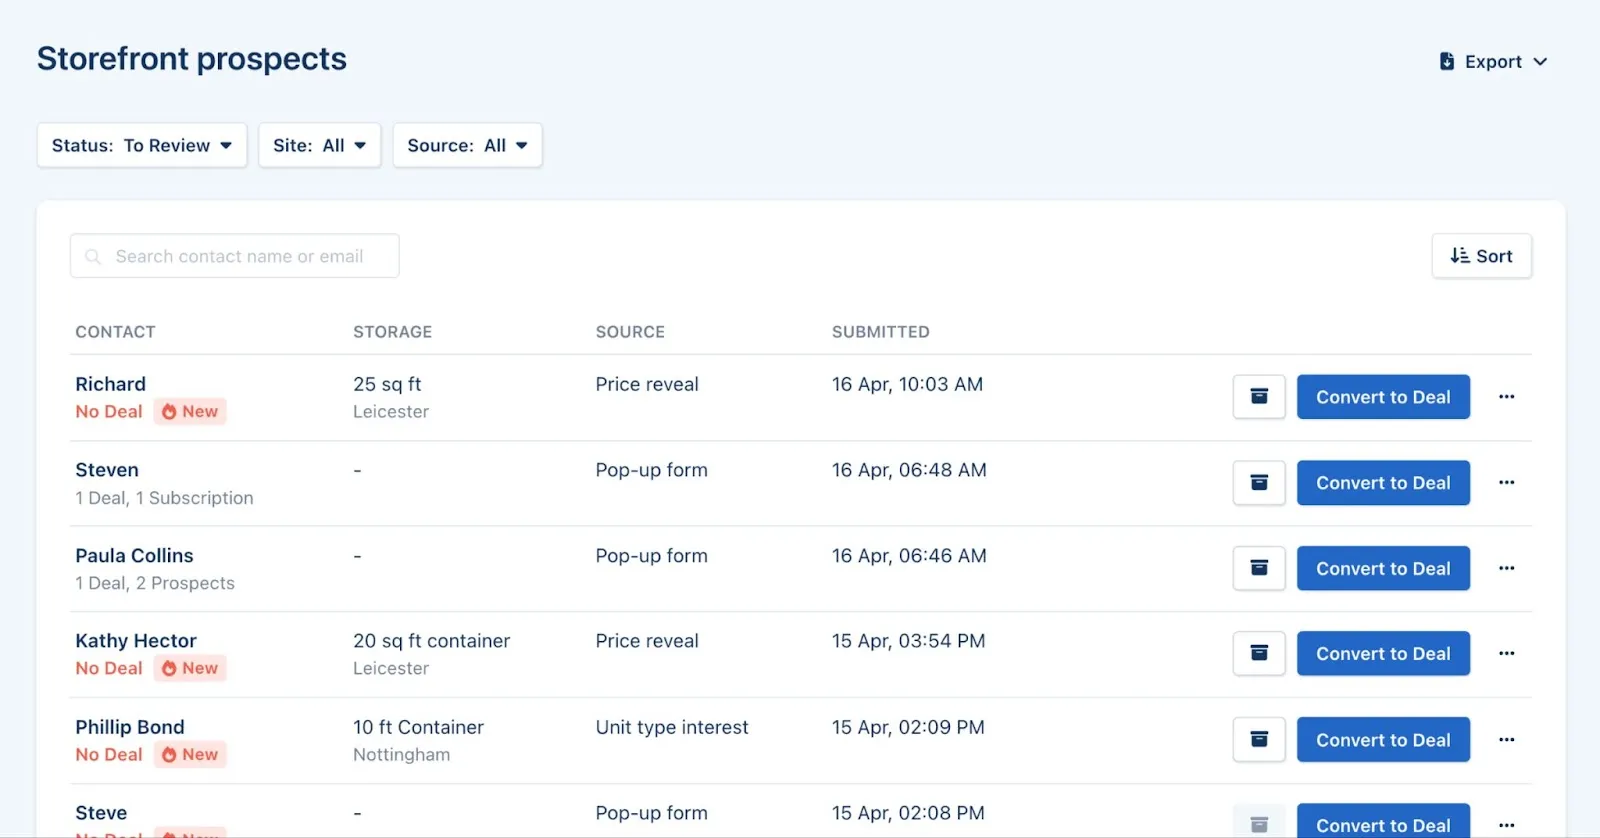Expand the Export chevron menu
Viewport: 1600px width, 838px height.
click(1540, 62)
